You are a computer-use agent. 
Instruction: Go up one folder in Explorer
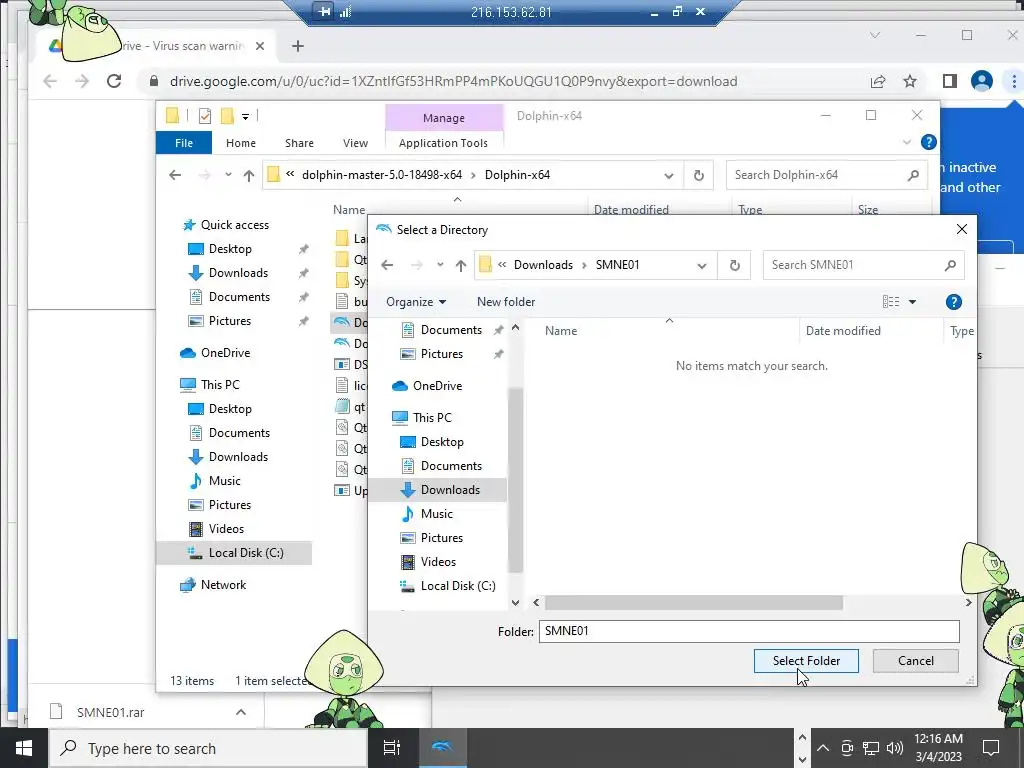click(x=249, y=175)
